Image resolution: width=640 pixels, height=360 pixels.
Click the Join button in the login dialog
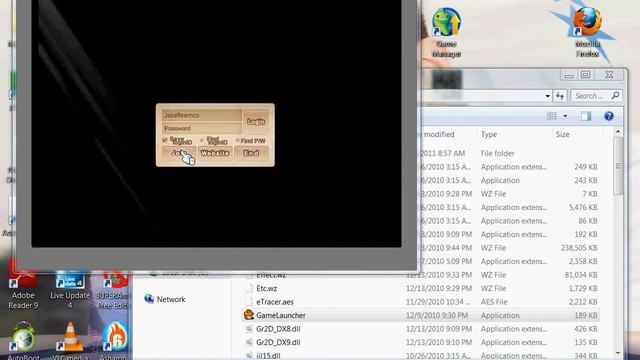click(x=179, y=153)
